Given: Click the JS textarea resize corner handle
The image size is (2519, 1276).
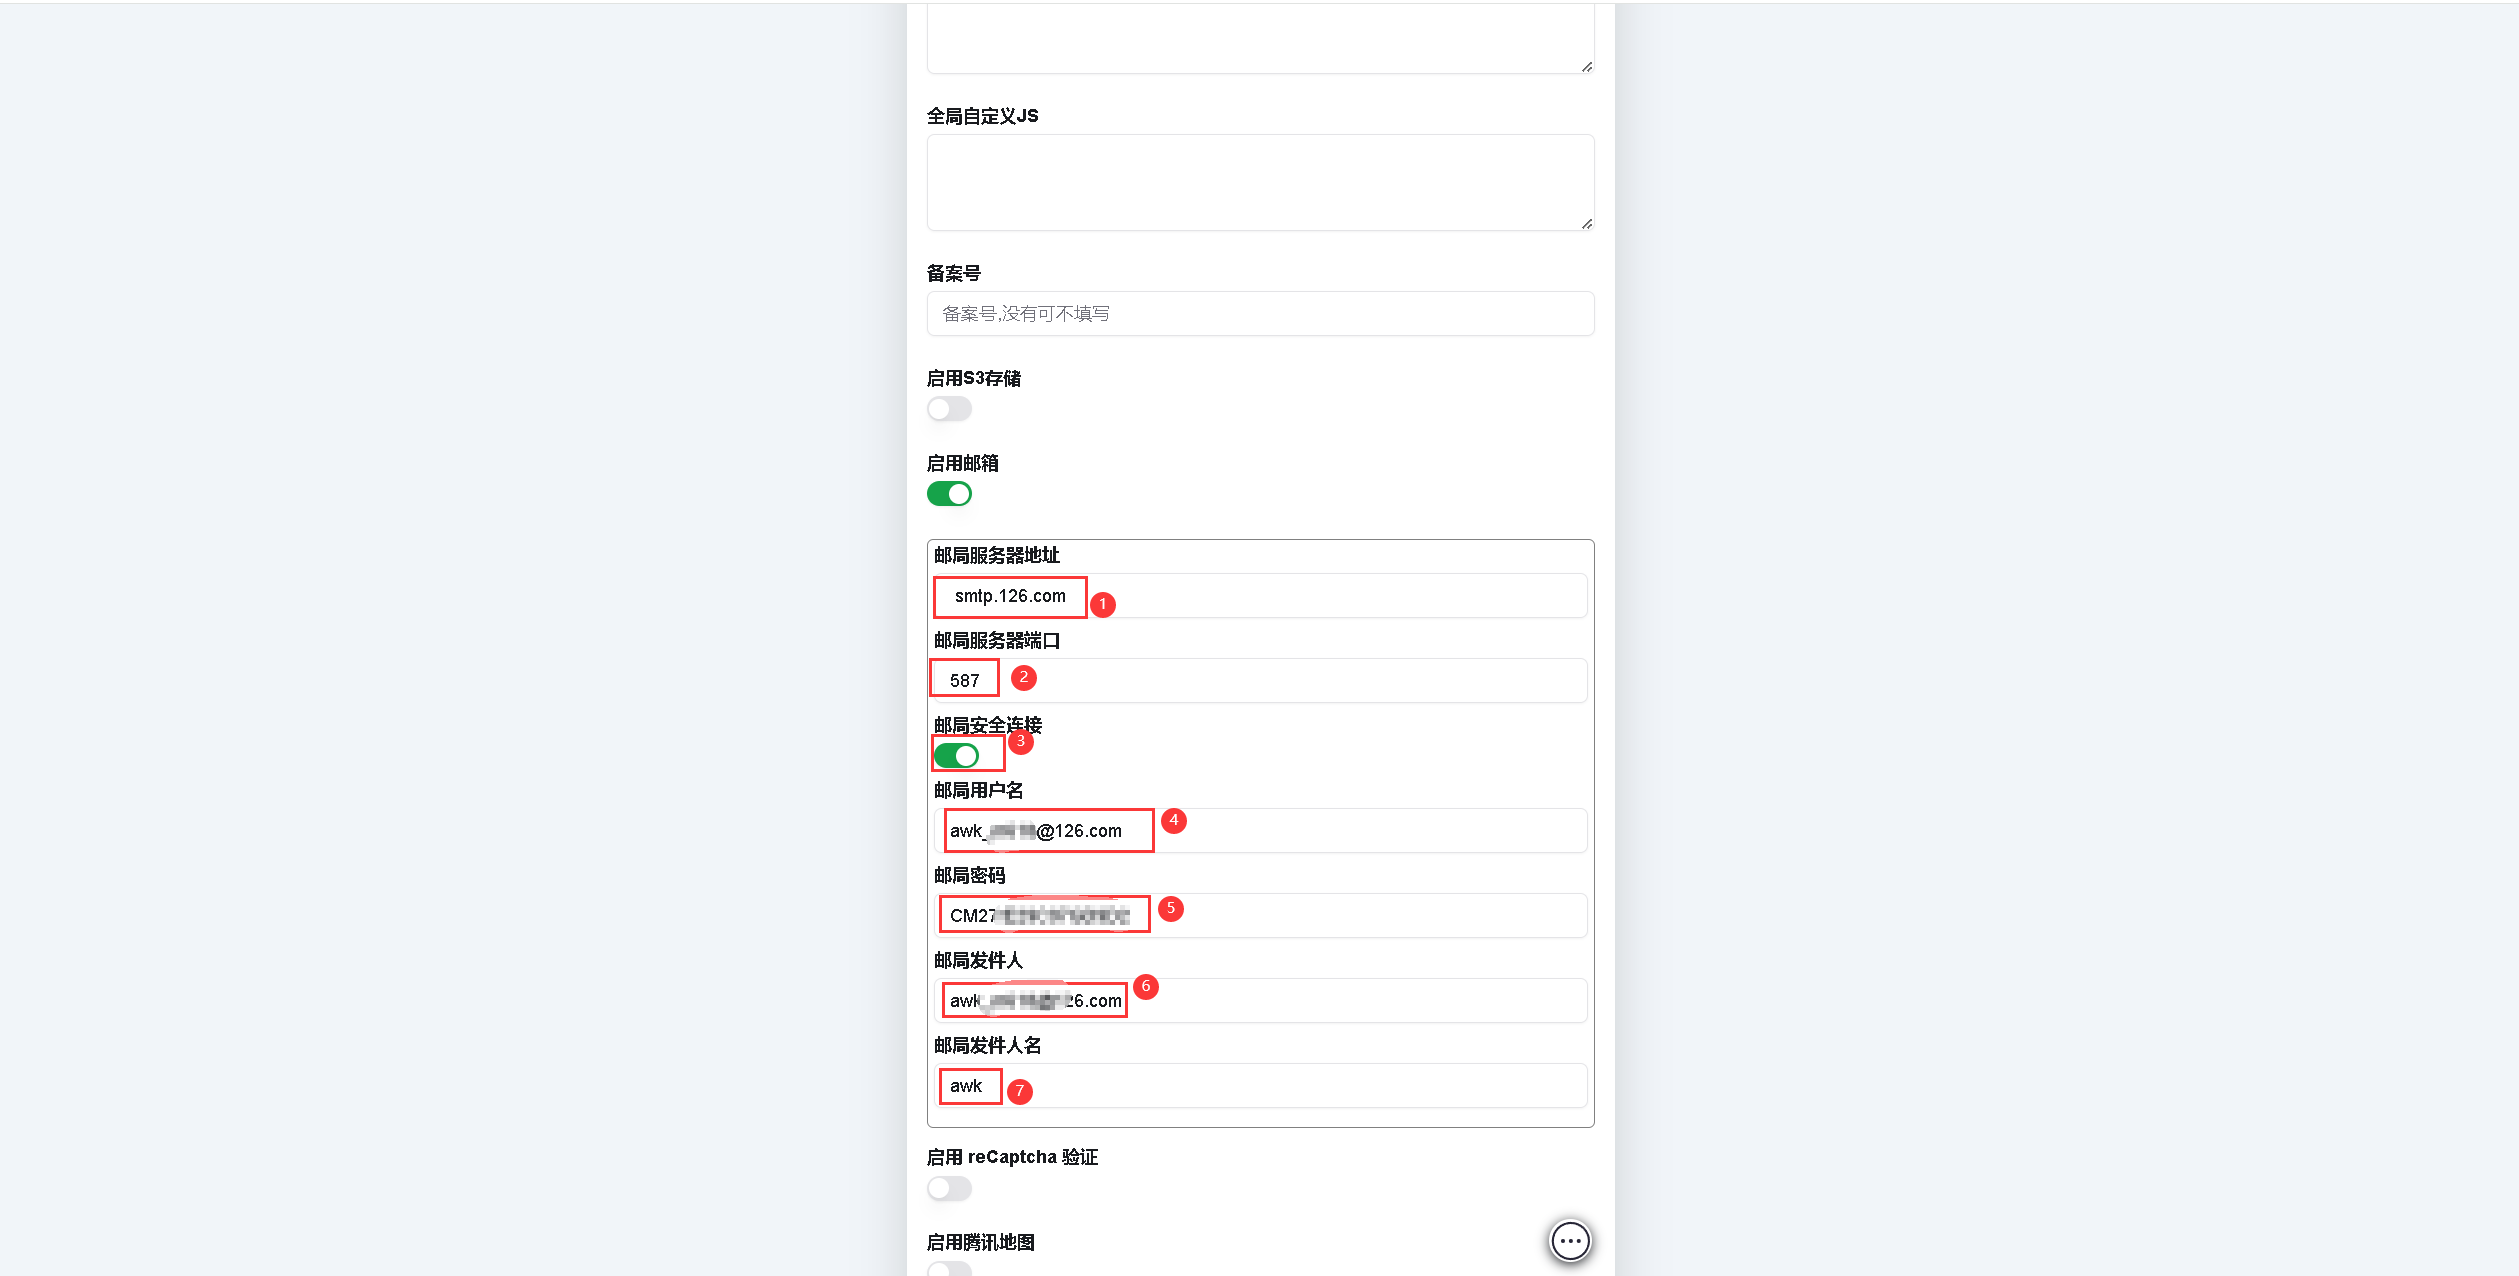Looking at the screenshot, I should pyautogui.click(x=1585, y=225).
